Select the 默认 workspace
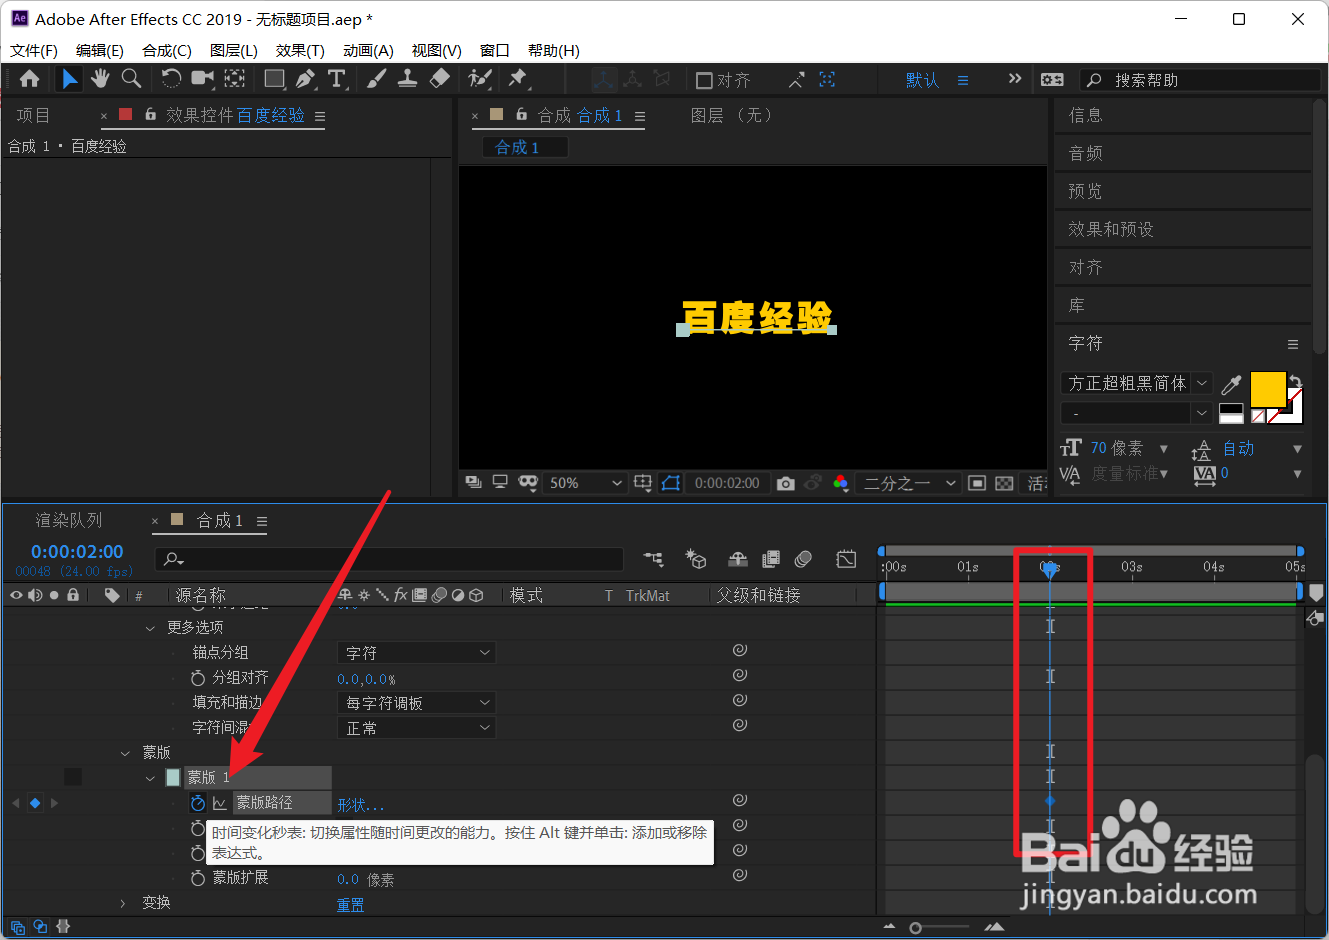Screen dimensions: 1329x940 pyautogui.click(x=922, y=80)
